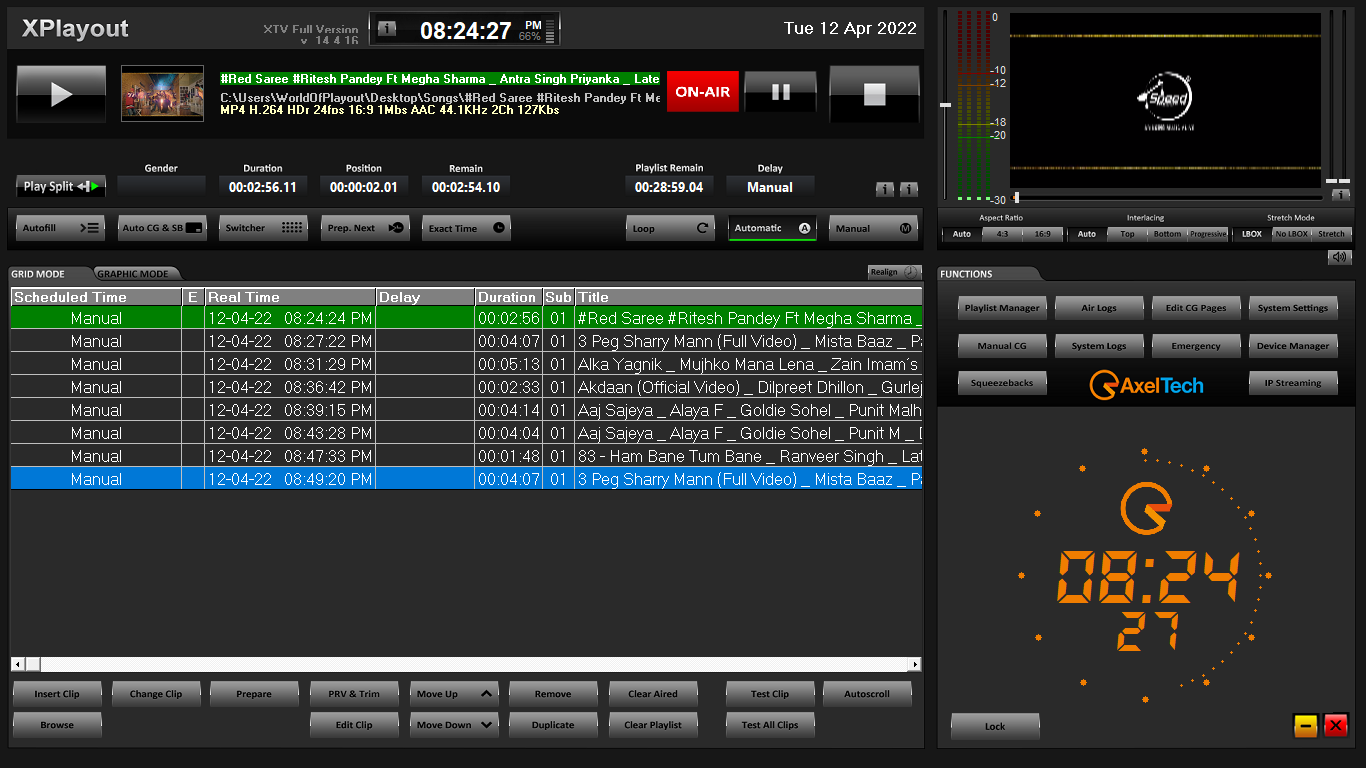Set aspect ratio to 16:9
This screenshot has width=1366, height=768.
(1042, 234)
